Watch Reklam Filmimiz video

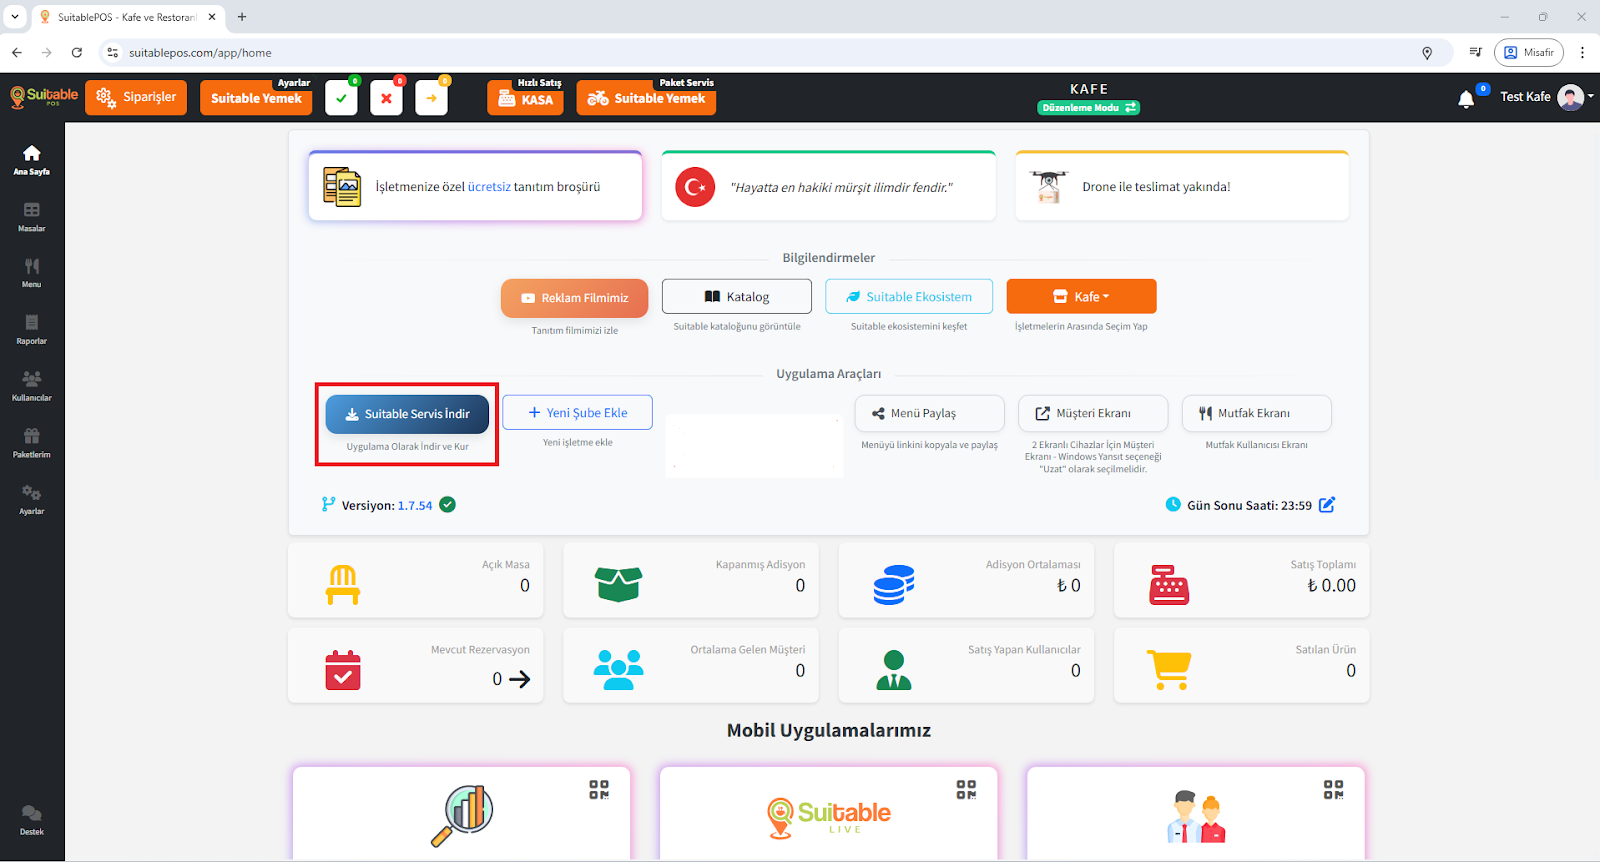click(575, 298)
